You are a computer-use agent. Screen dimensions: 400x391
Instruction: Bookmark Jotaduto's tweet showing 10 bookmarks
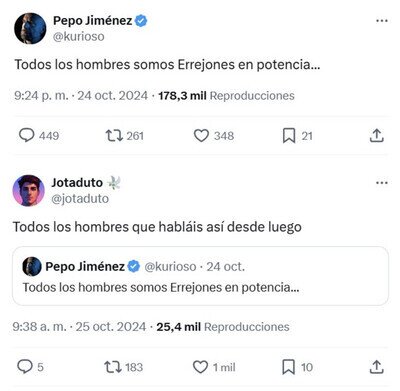(x=288, y=367)
